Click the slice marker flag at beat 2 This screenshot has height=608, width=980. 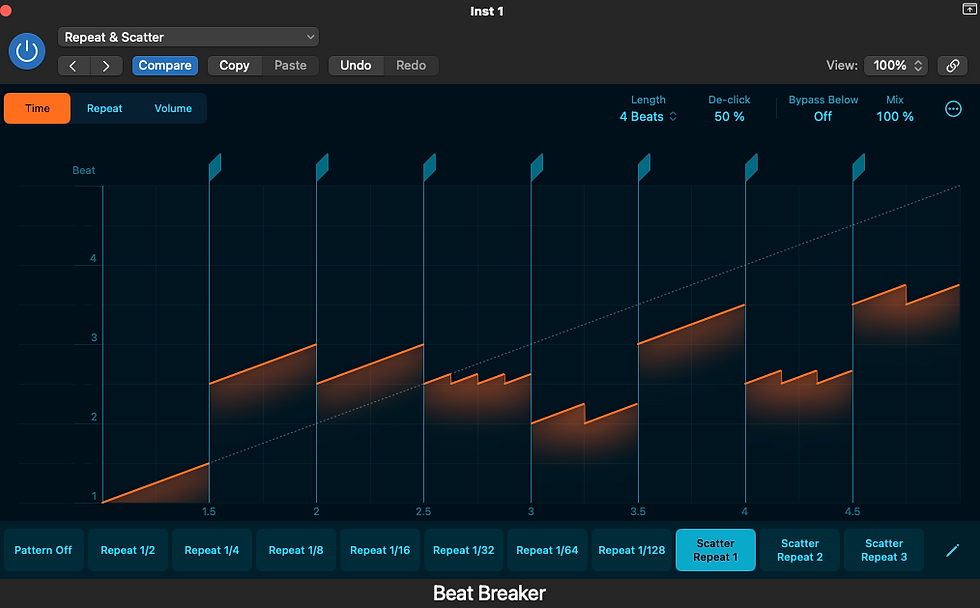point(322,167)
